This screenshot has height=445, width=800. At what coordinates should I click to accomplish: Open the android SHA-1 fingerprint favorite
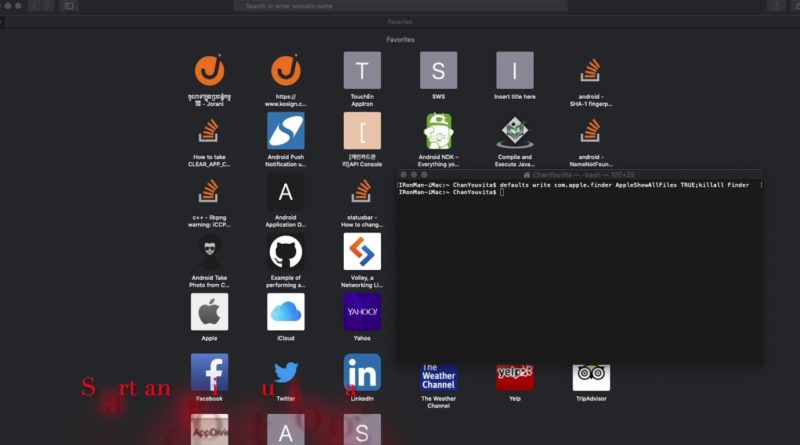click(x=591, y=70)
